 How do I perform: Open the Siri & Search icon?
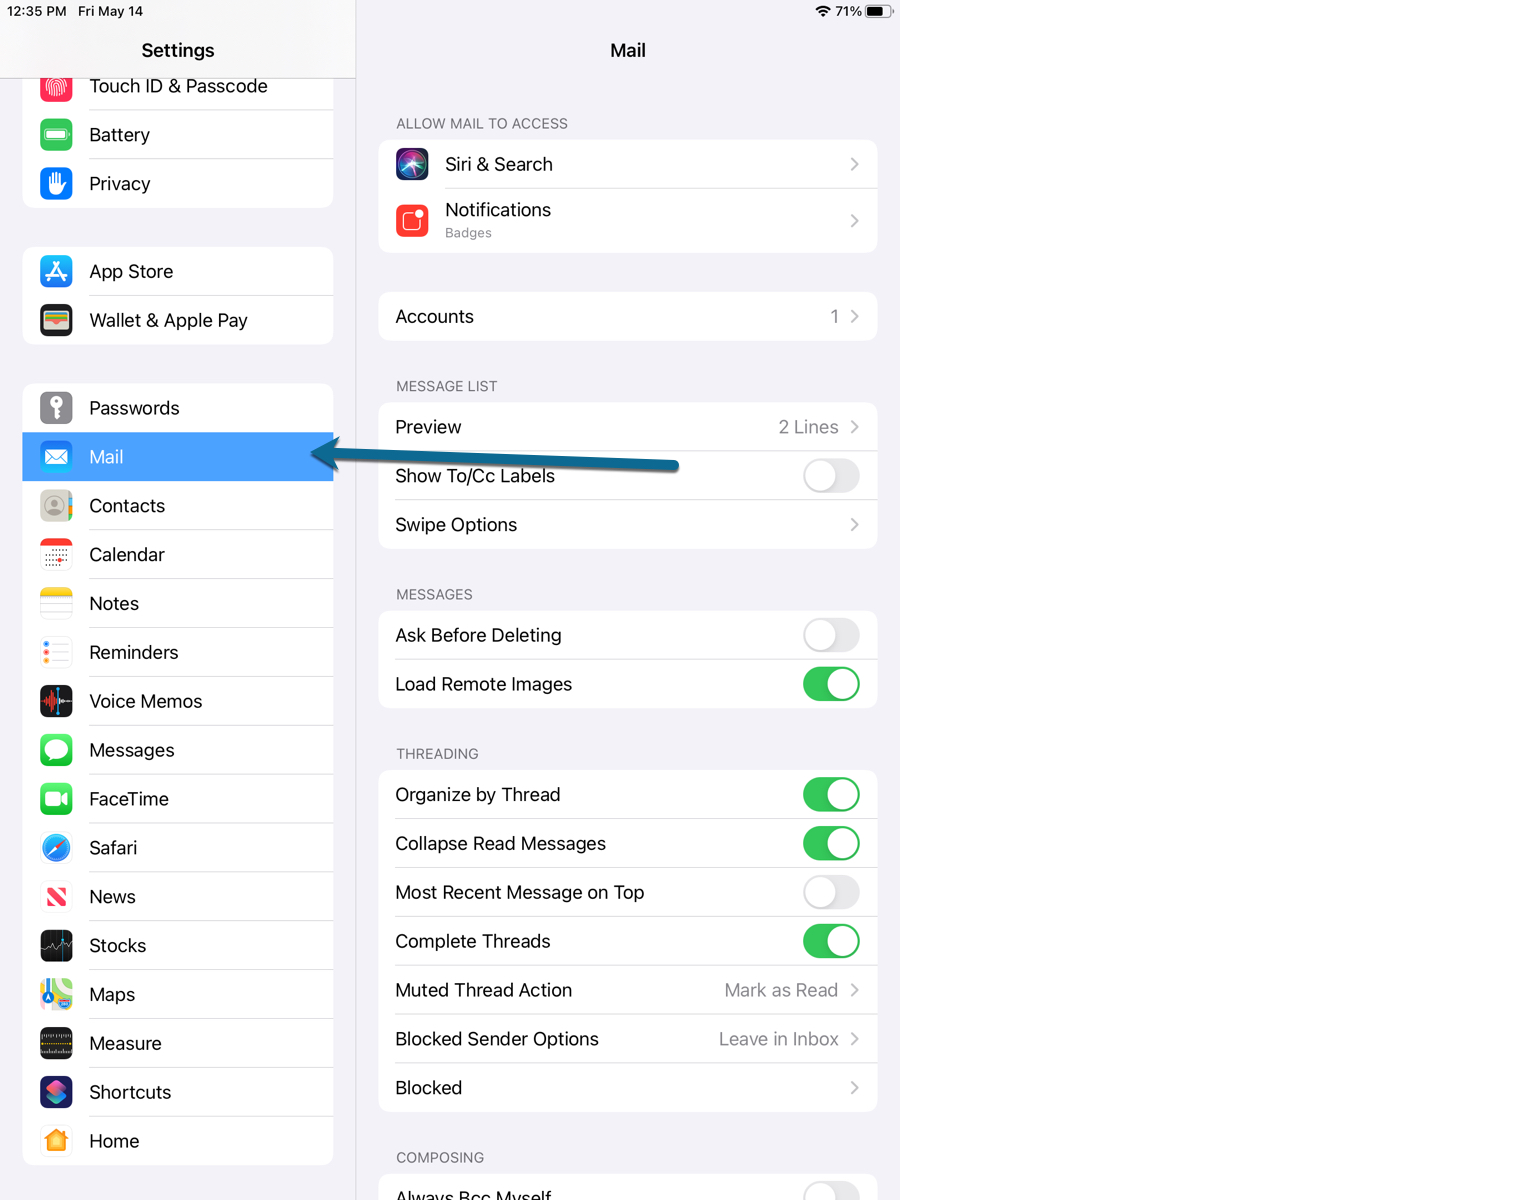pyautogui.click(x=412, y=164)
